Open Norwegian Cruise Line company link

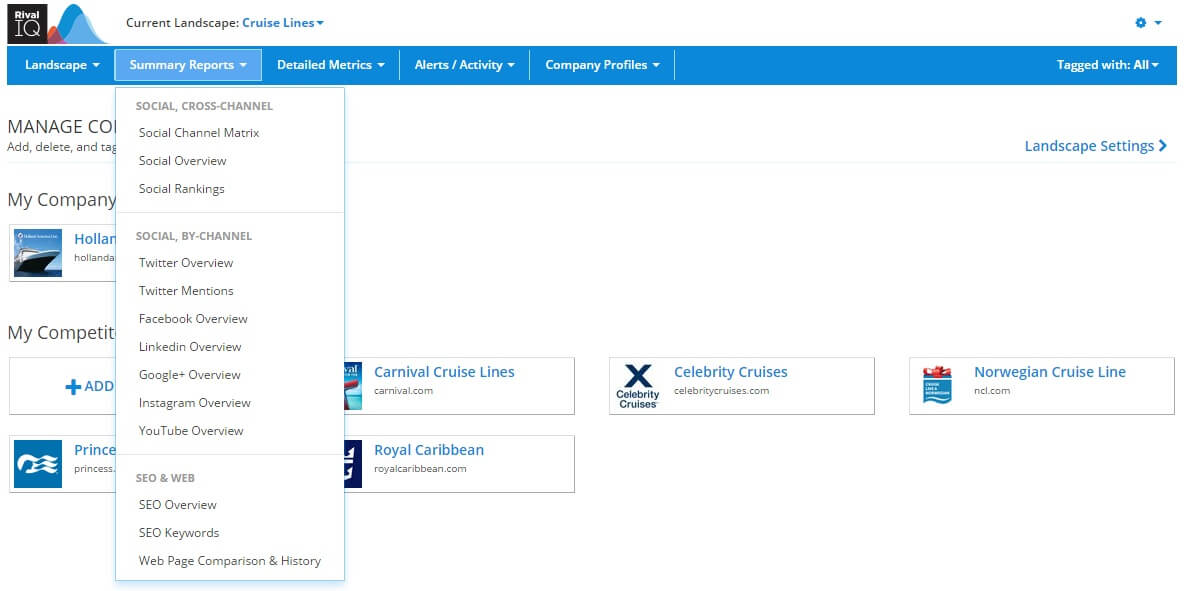(1050, 372)
